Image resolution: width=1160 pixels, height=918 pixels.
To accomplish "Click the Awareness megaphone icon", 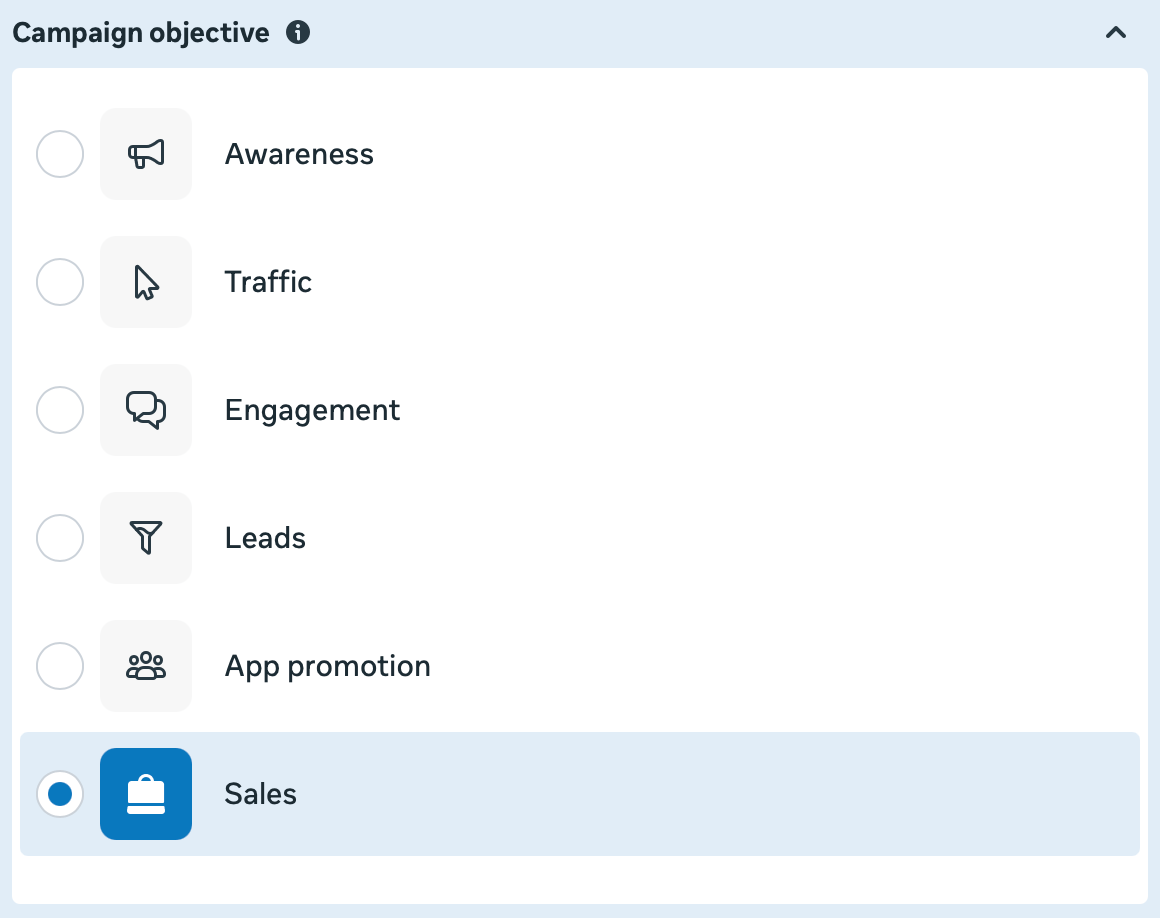I will pos(146,154).
